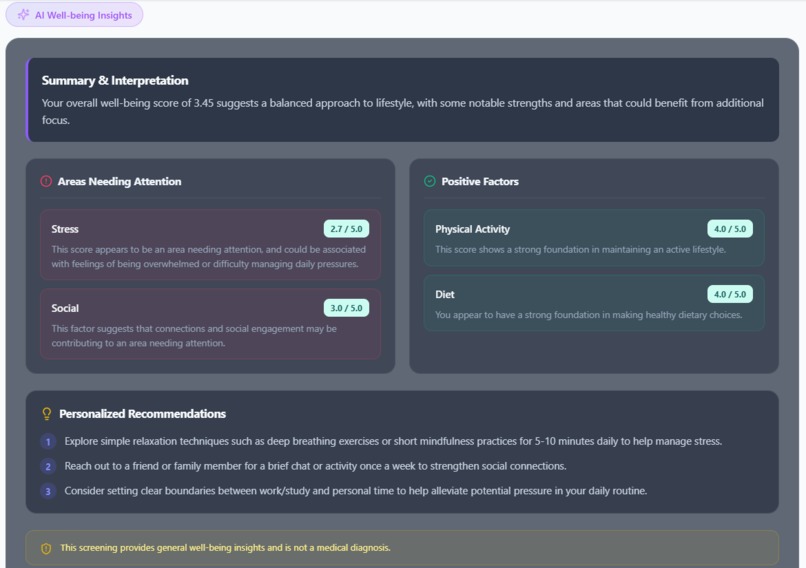Select the Summary & Interpretation heading
The width and height of the screenshot is (806, 568).
click(115, 81)
